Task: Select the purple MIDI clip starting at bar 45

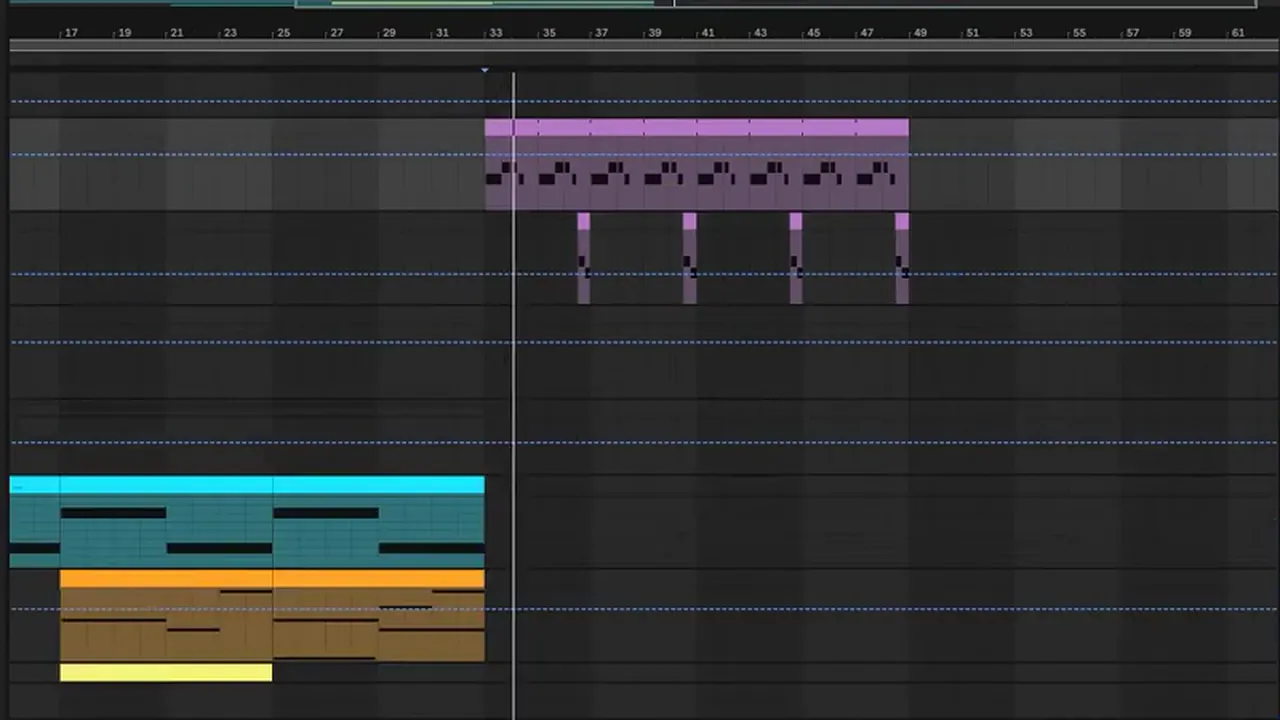Action: 829,165
